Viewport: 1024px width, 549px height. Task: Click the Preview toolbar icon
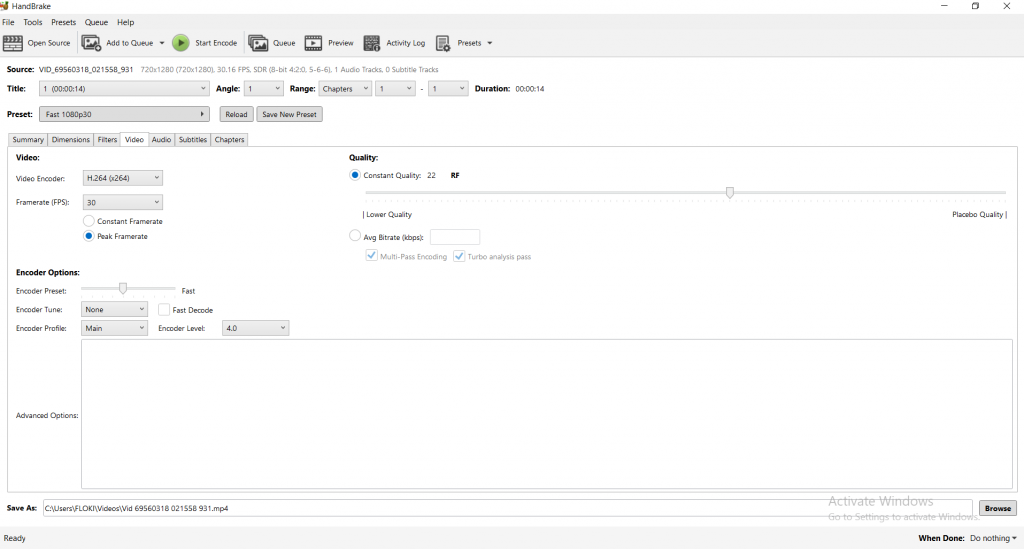(x=314, y=43)
